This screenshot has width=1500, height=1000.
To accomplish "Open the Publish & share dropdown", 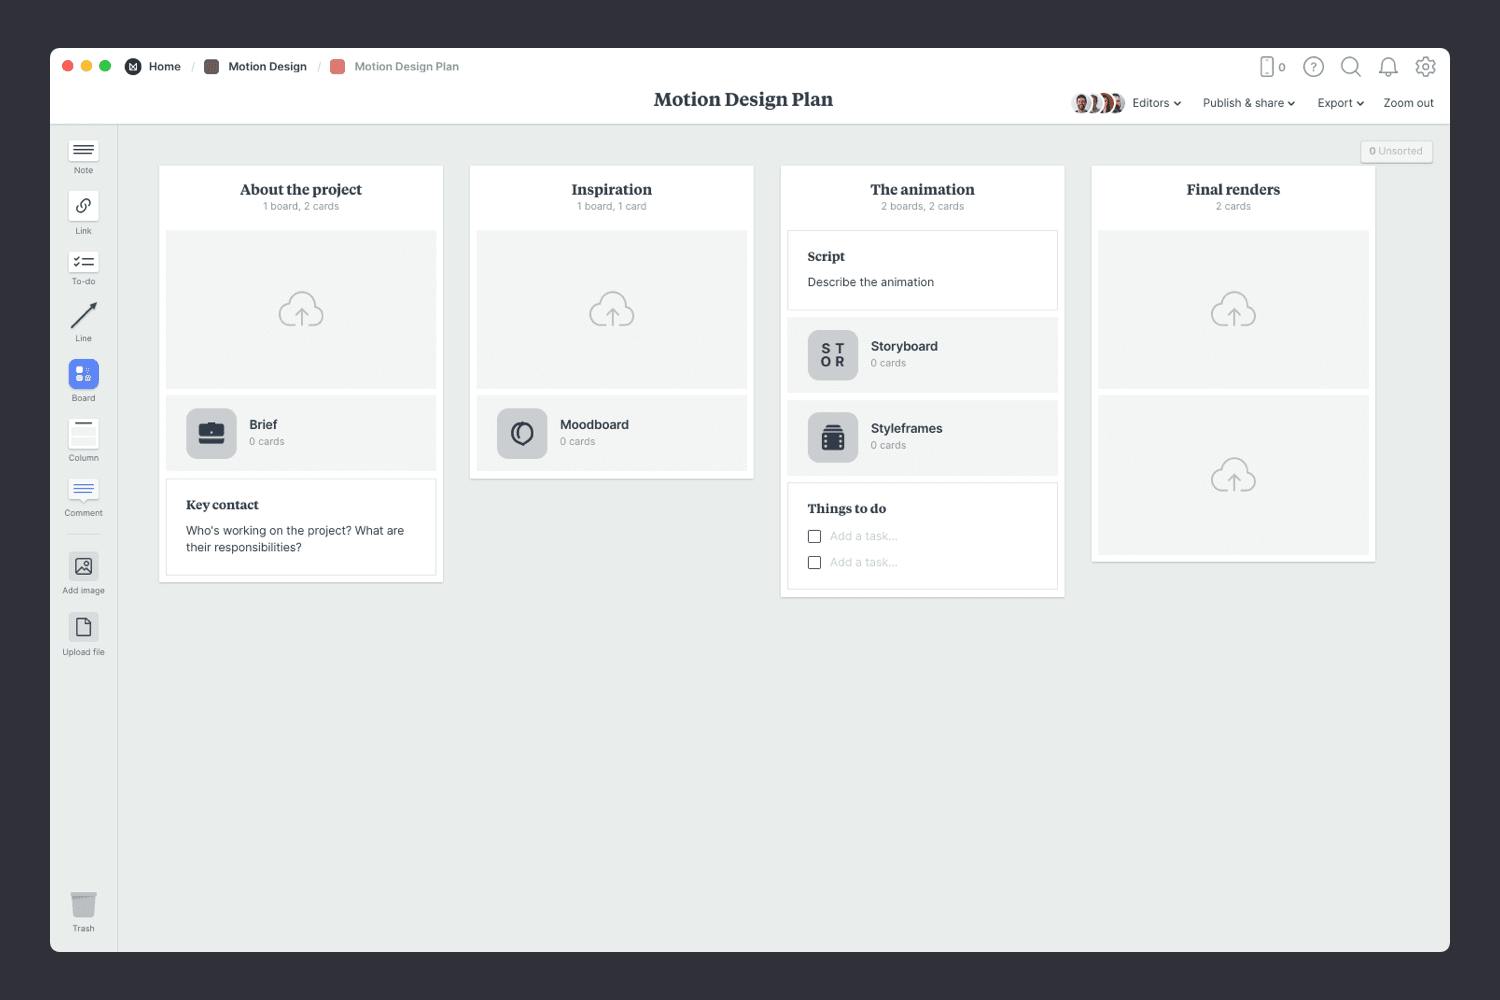I will [x=1246, y=103].
